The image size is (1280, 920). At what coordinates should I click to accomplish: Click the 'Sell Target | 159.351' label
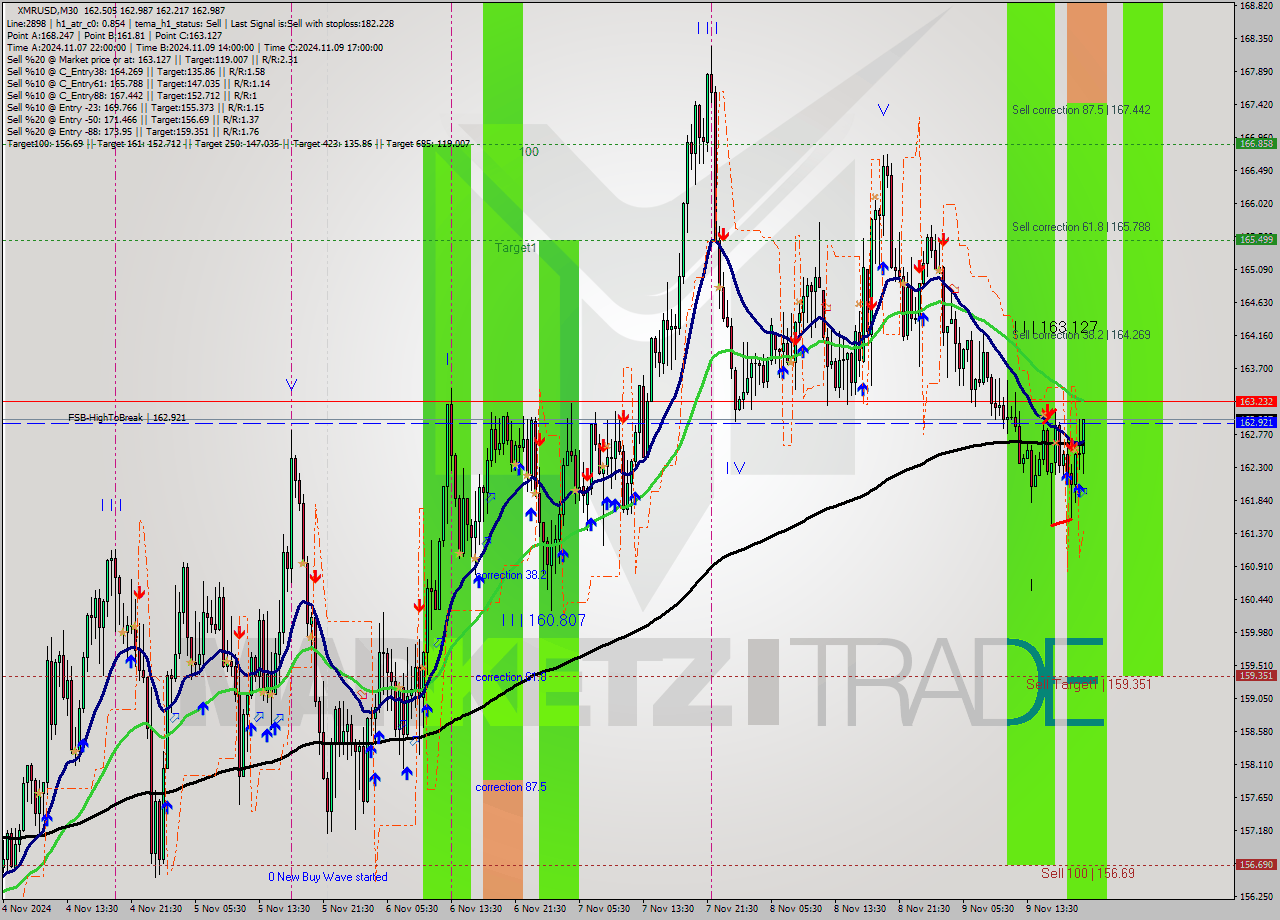(1088, 685)
